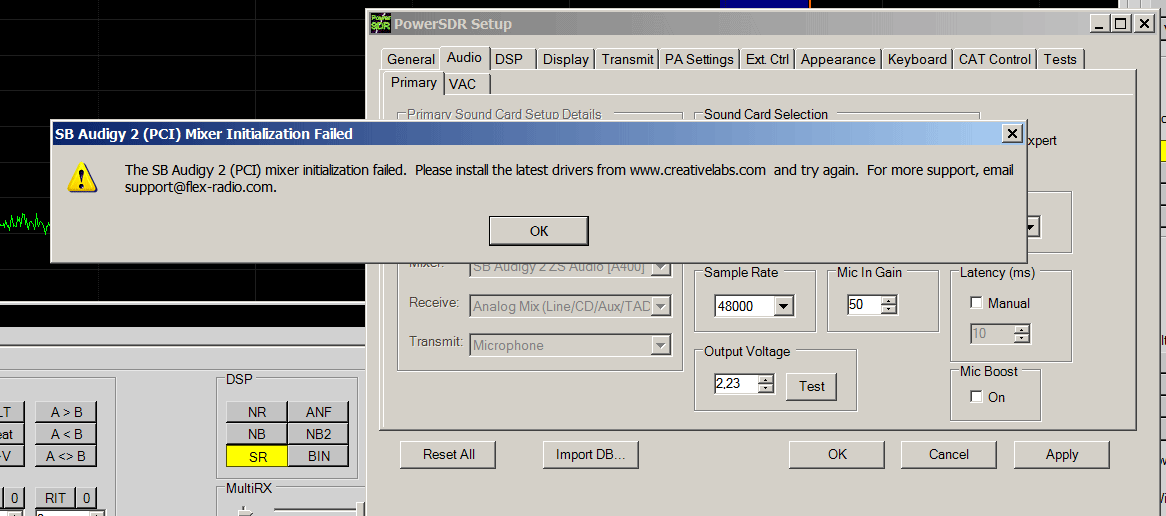Enable the Manual latency checkbox
Image resolution: width=1166 pixels, height=516 pixels.
977,303
